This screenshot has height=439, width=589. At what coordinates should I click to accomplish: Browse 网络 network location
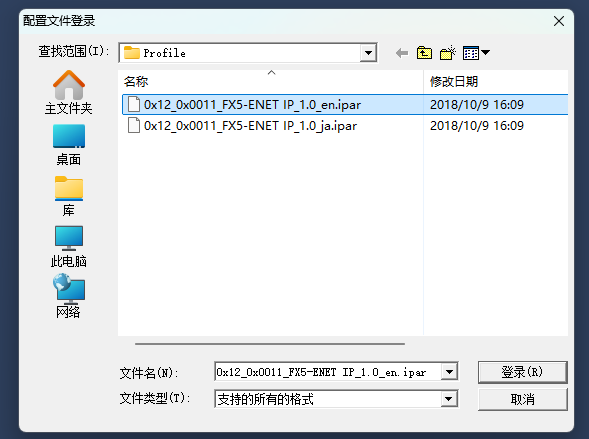[68, 296]
